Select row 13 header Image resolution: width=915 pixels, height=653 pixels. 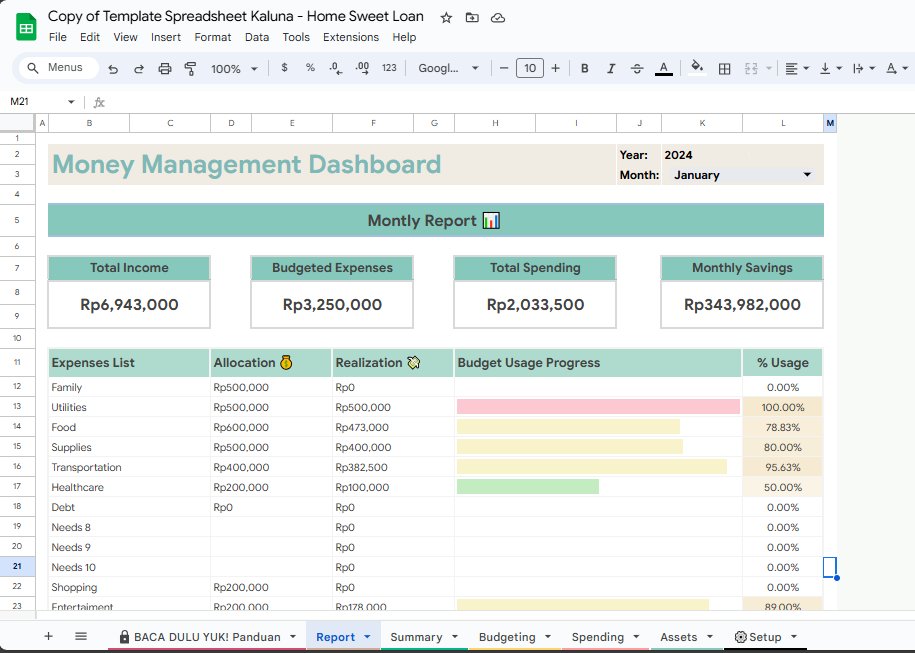coord(17,406)
